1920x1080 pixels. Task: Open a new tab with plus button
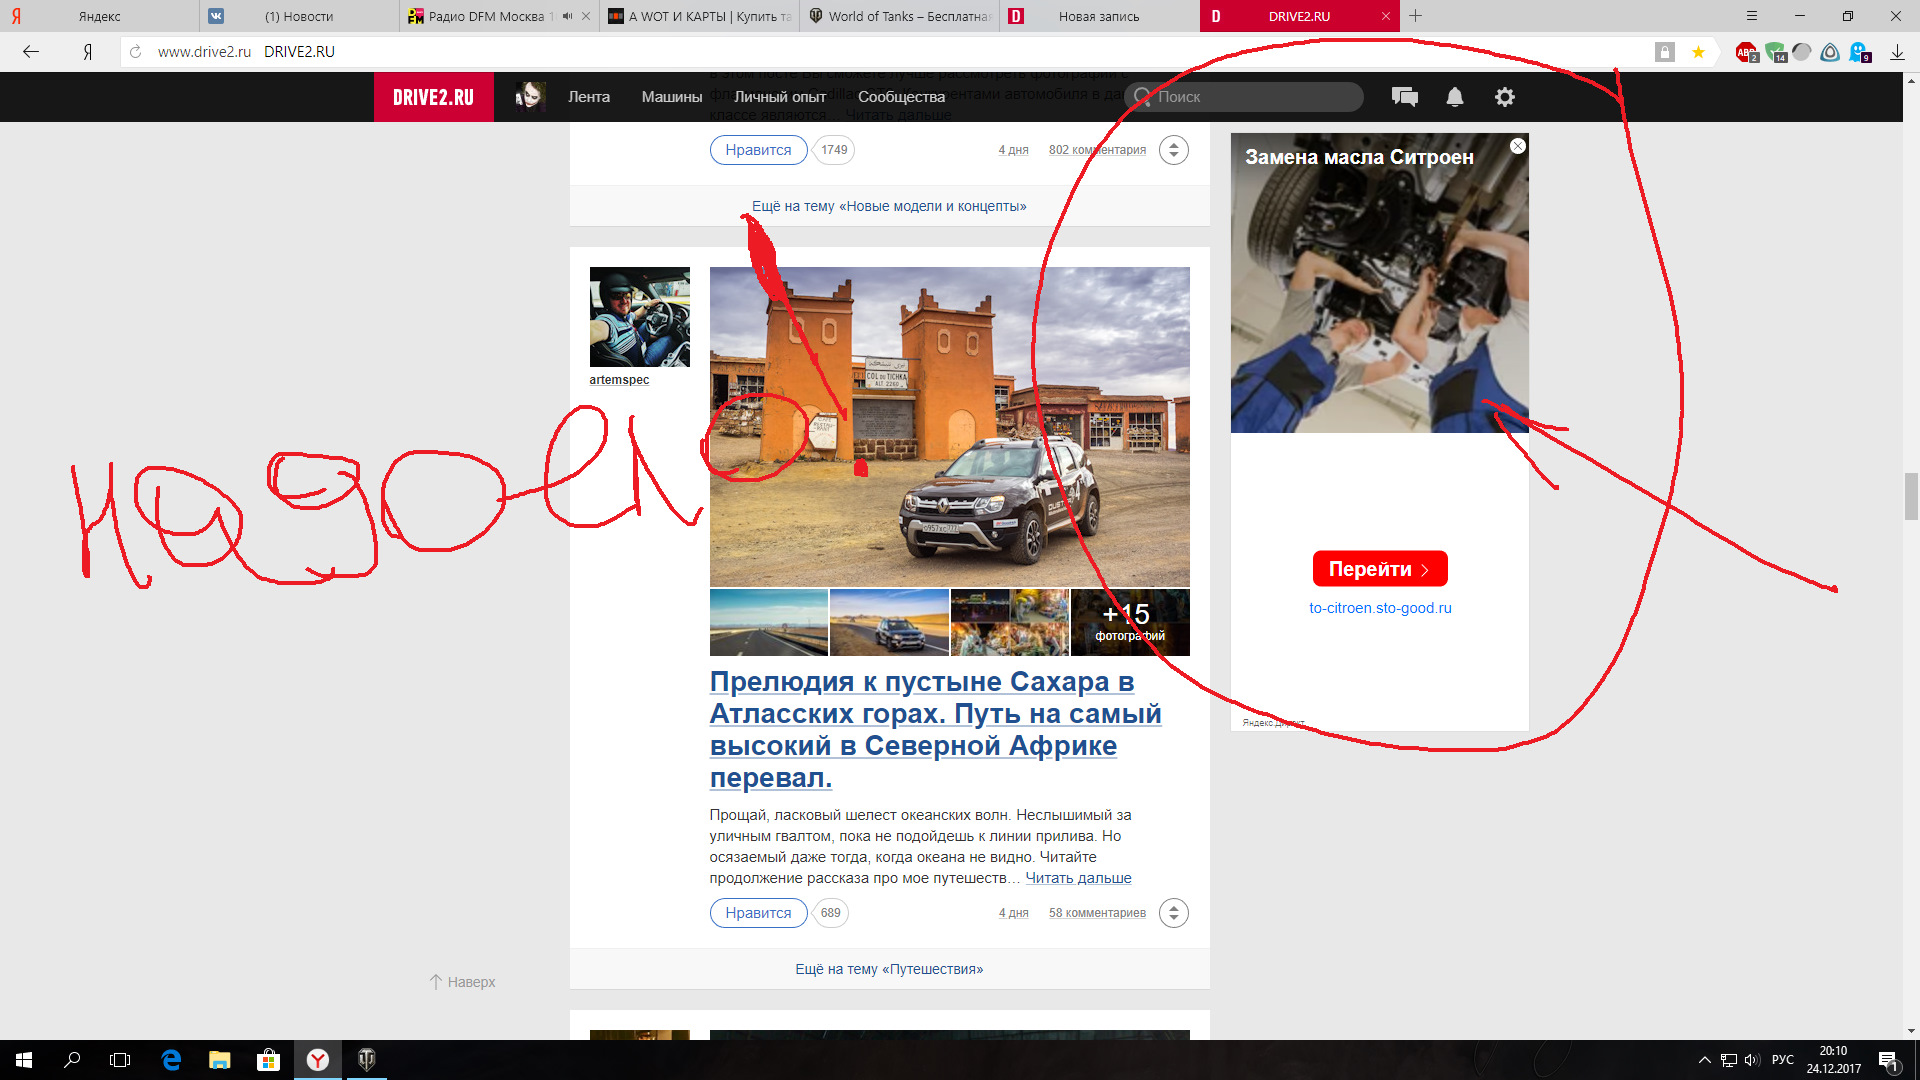tap(1415, 16)
